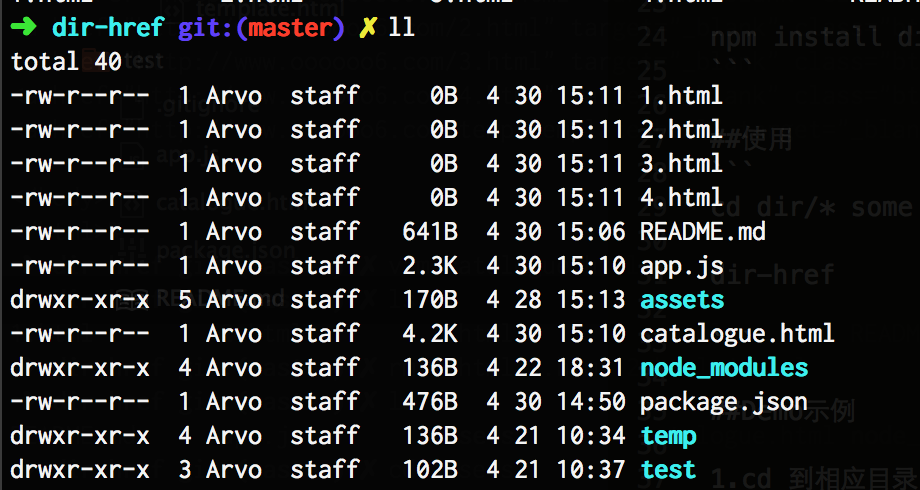Click catalogue.html in the listing
The width and height of the screenshot is (920, 490).
tap(737, 334)
